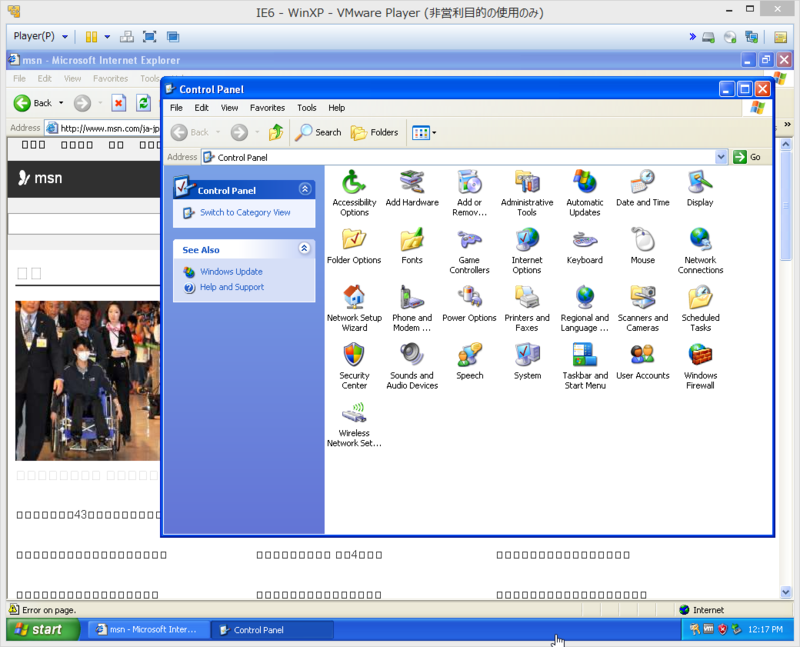This screenshot has width=800, height=647.
Task: Open Automatic Updates icon
Action: (x=585, y=193)
